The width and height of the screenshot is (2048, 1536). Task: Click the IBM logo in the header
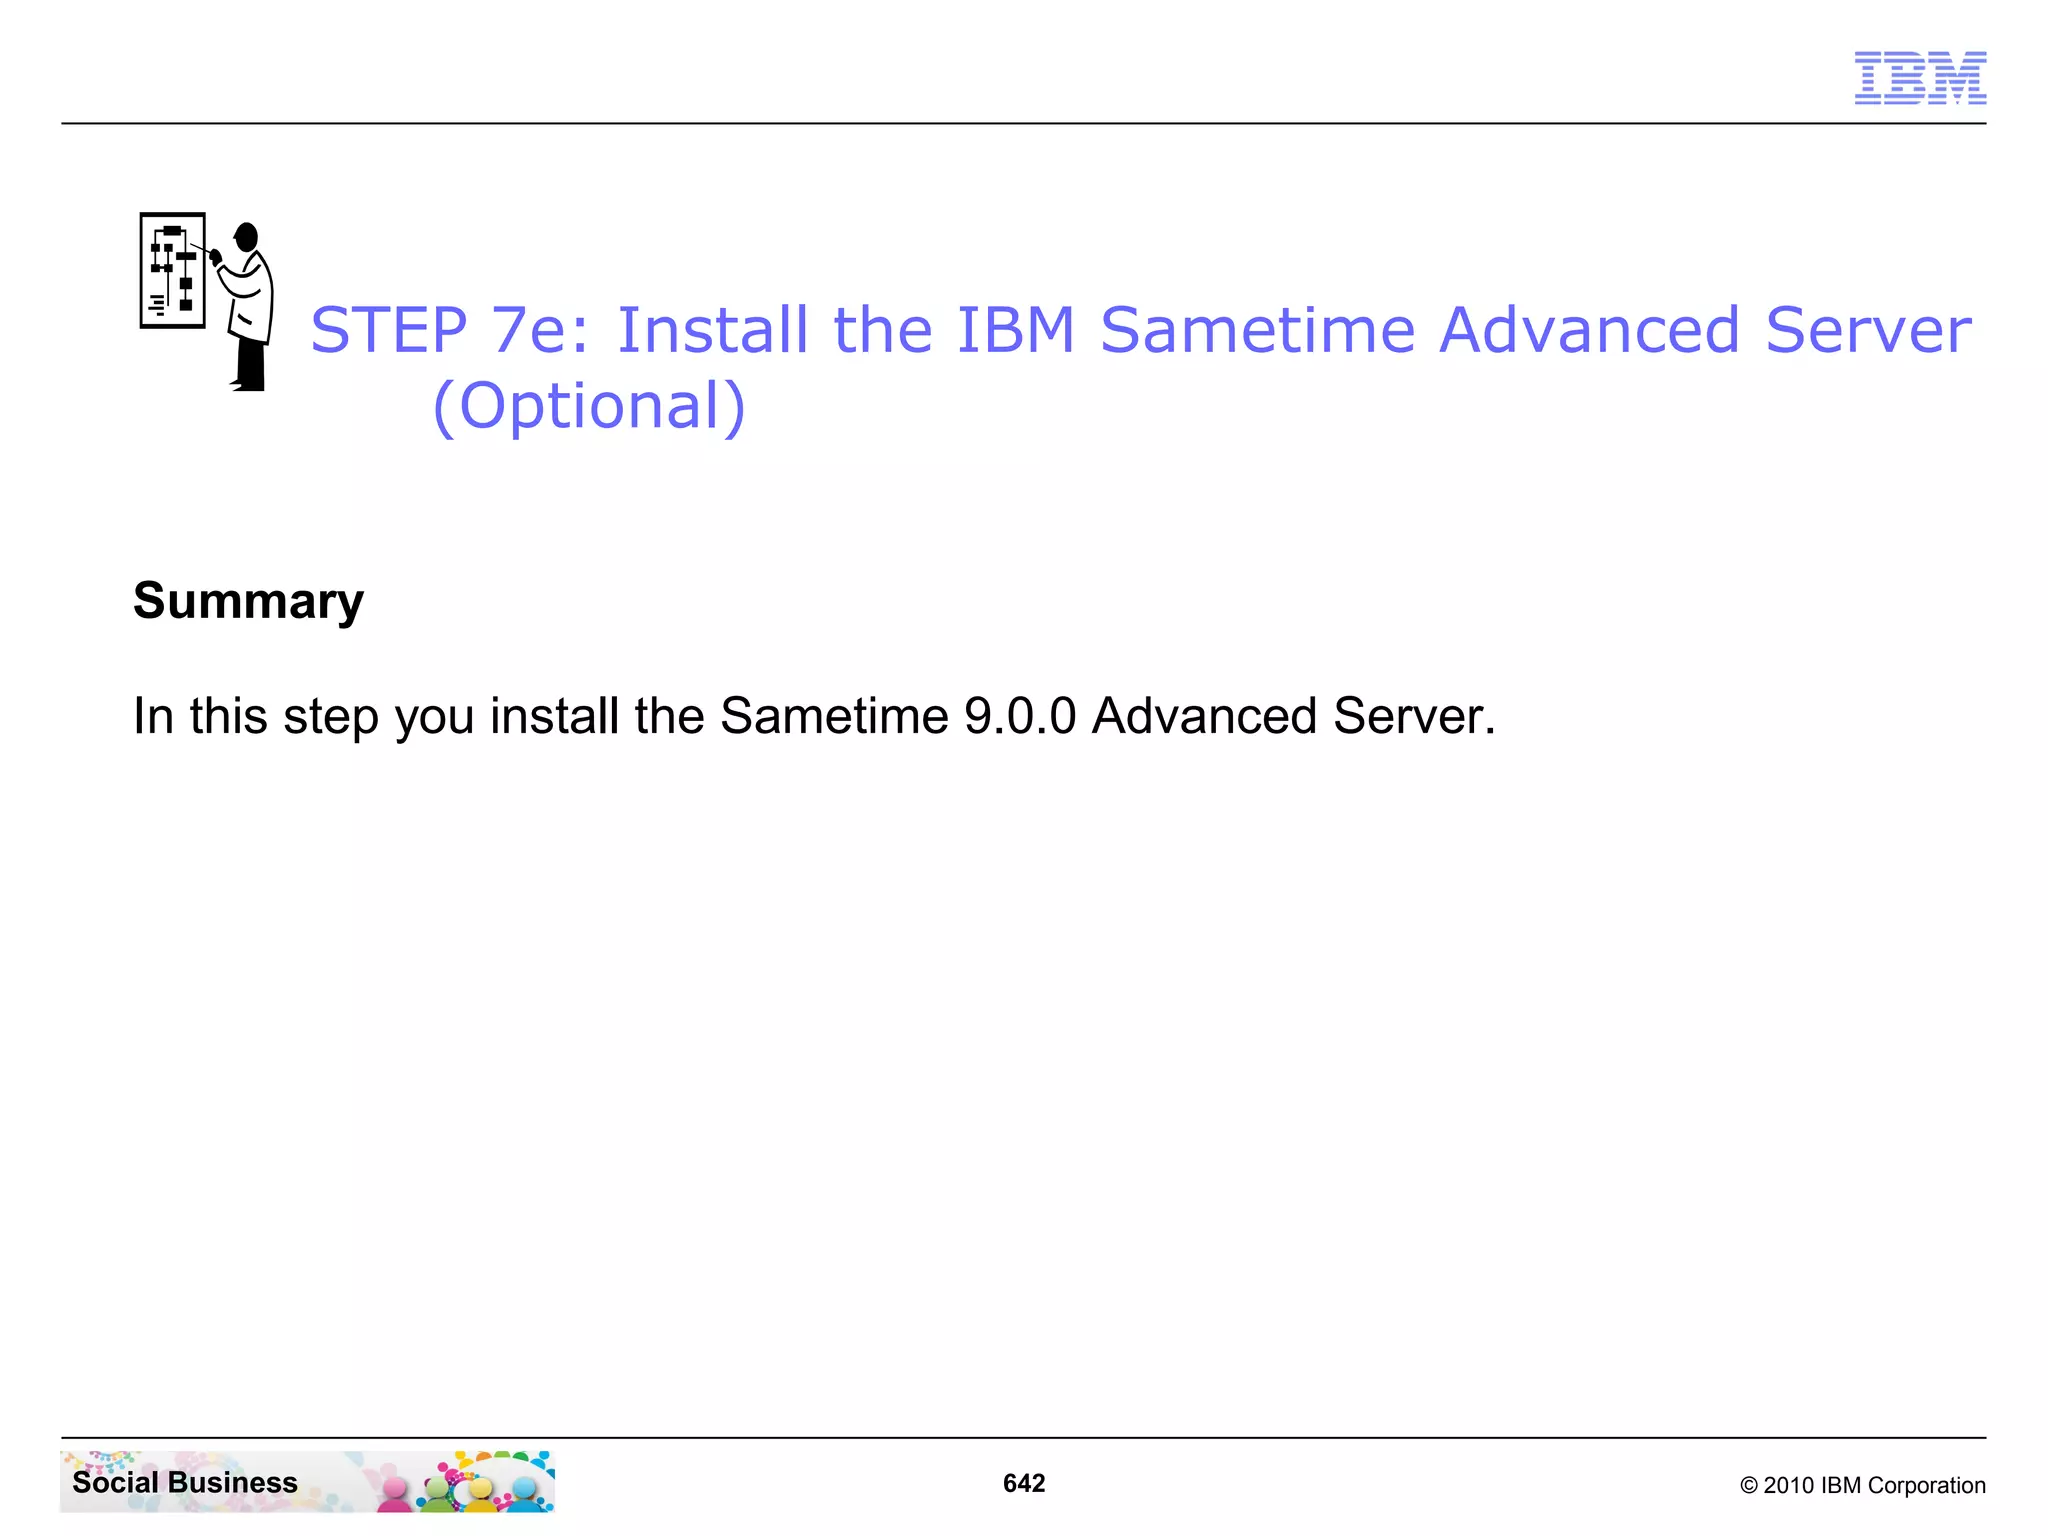(1920, 78)
